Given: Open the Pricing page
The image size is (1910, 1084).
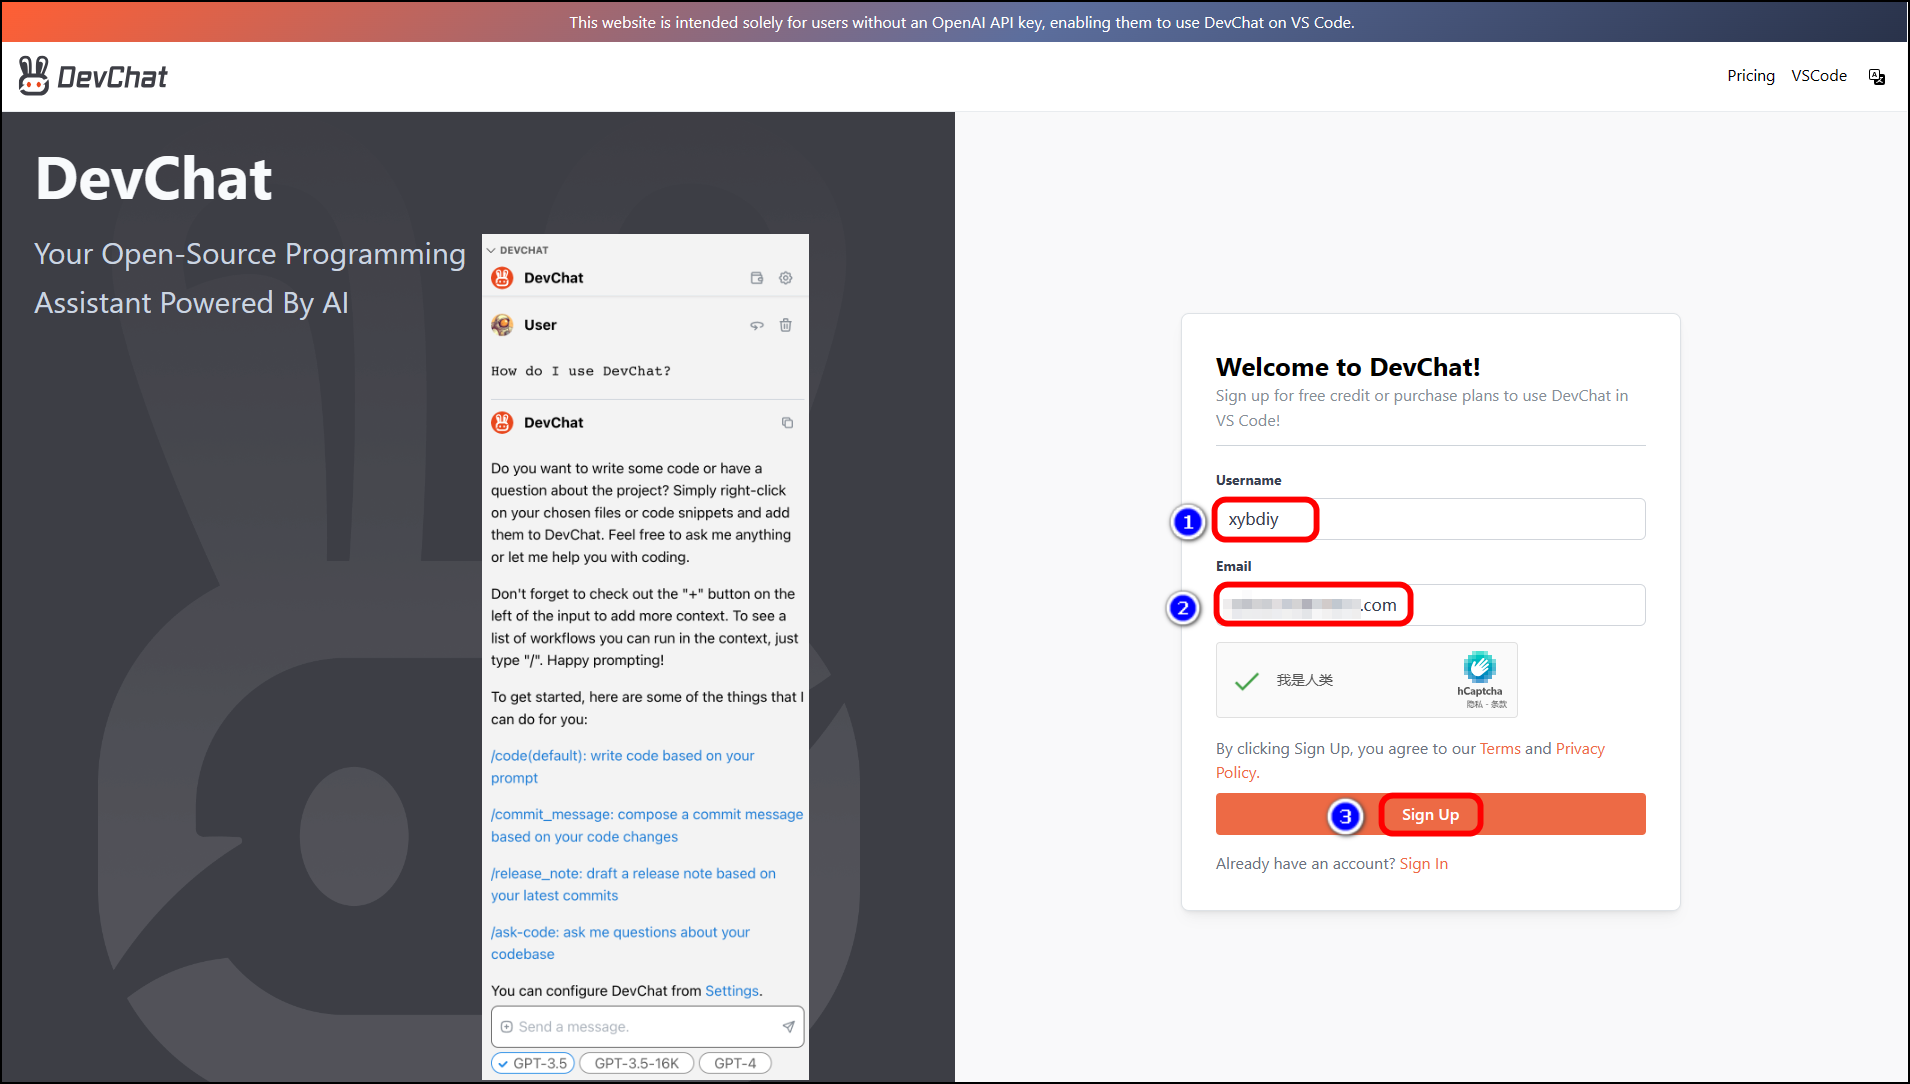Looking at the screenshot, I should point(1750,76).
